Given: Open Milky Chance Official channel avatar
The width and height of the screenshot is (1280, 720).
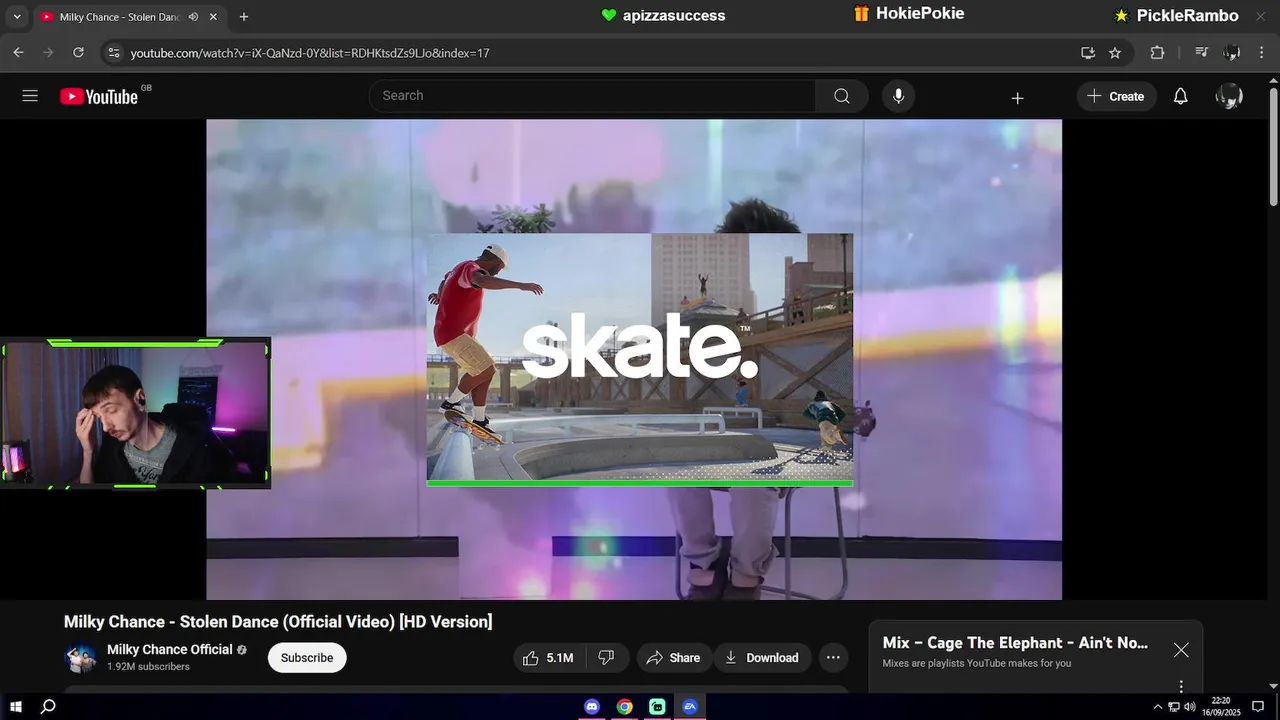Looking at the screenshot, I should click(80, 657).
